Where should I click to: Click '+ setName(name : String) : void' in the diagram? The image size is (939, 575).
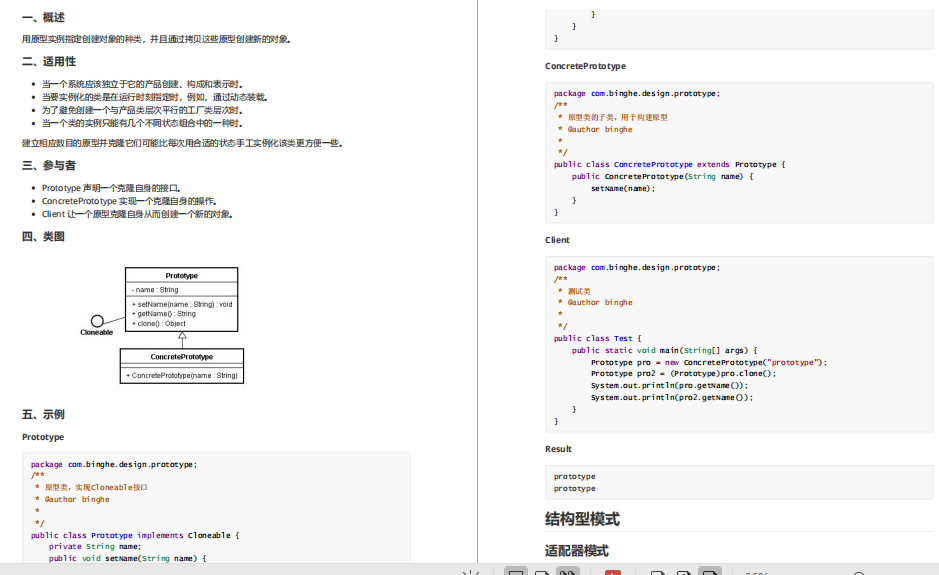pos(181,304)
